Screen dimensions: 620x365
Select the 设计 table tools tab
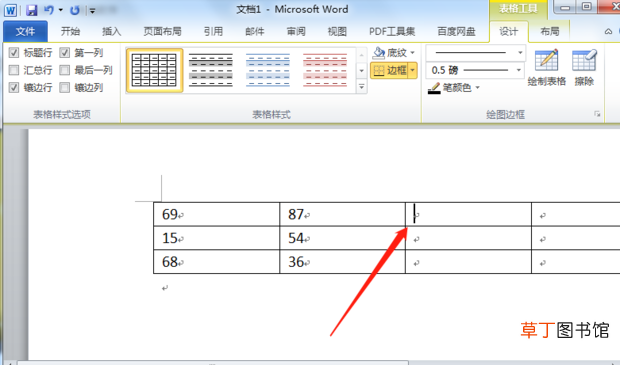(x=508, y=31)
